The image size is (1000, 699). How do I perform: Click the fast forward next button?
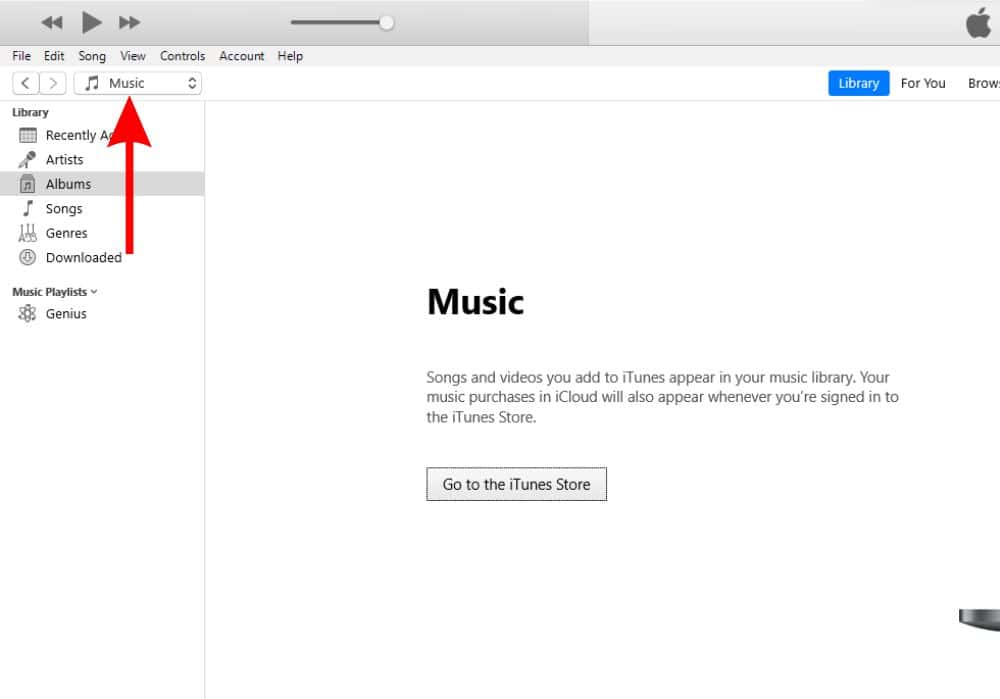129,22
